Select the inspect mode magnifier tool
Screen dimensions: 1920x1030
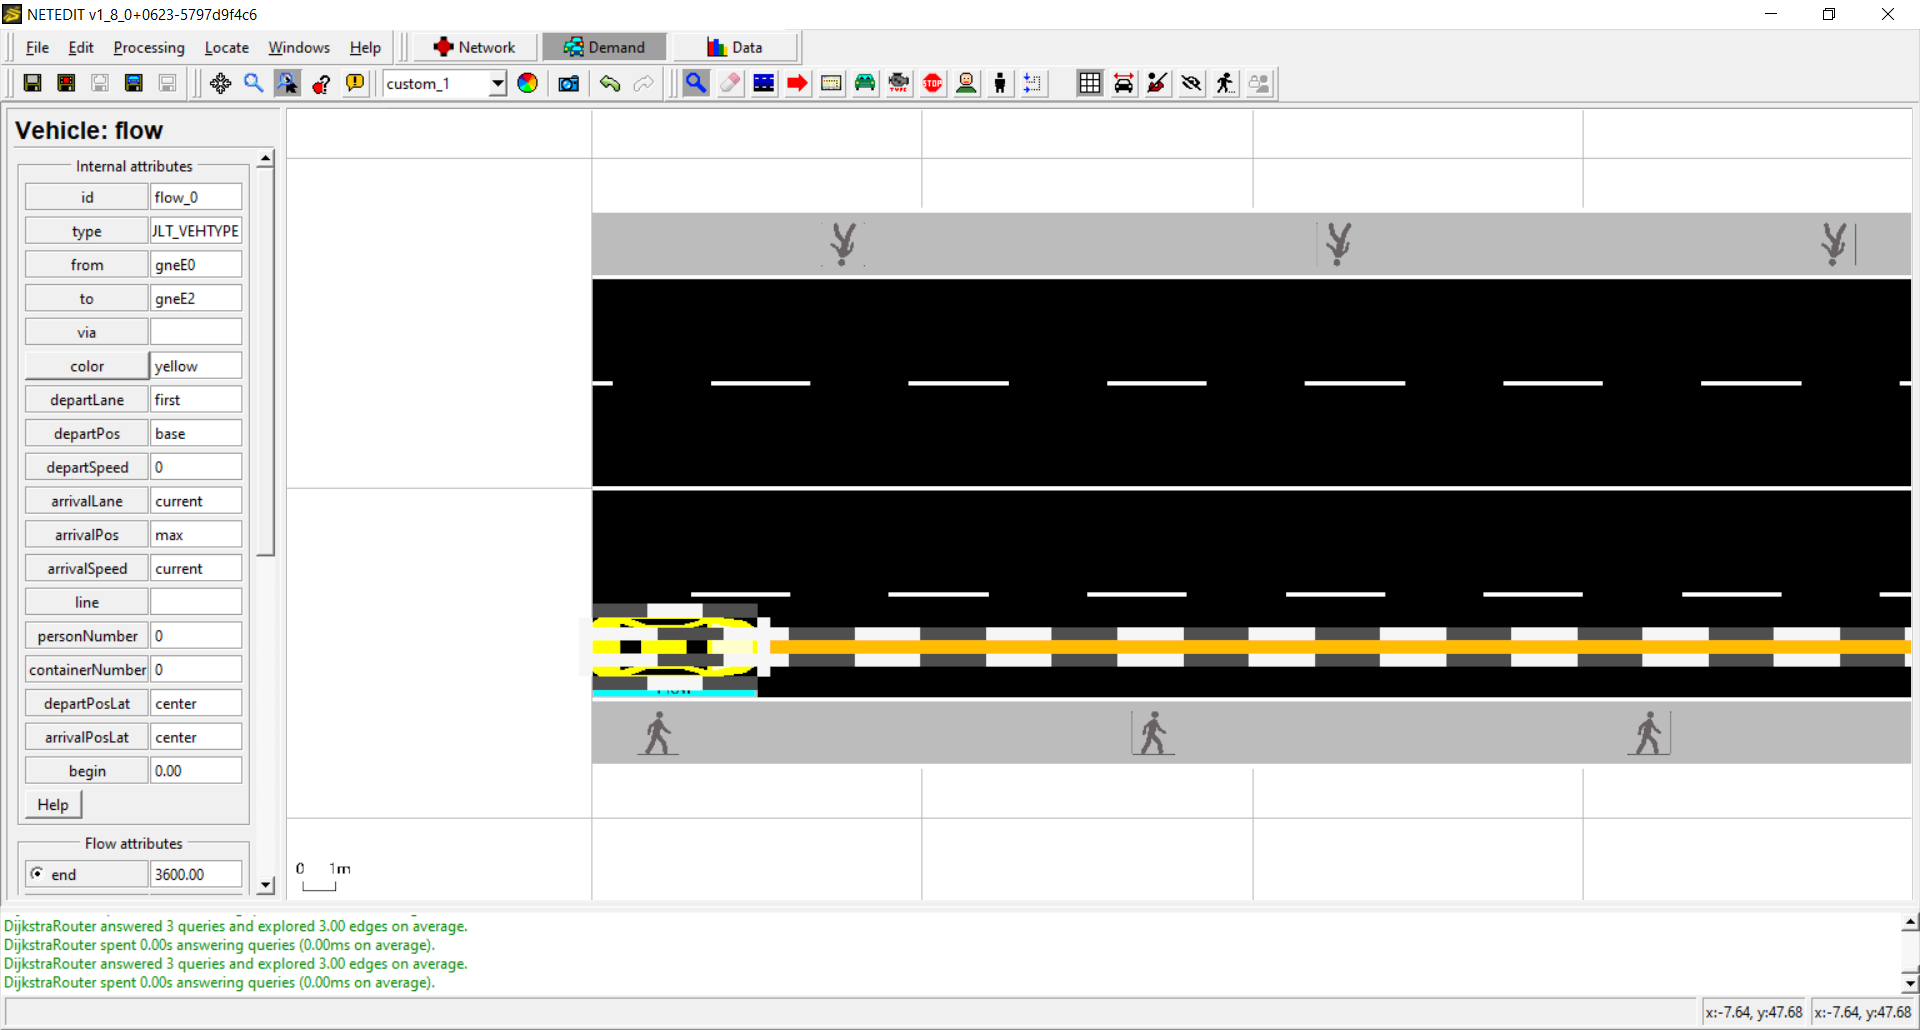coord(696,83)
